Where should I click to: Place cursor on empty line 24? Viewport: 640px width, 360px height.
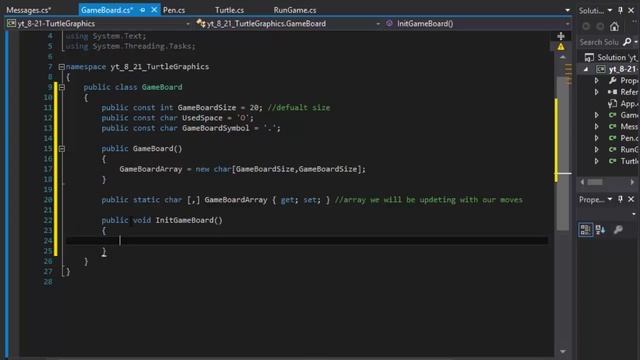306,241
